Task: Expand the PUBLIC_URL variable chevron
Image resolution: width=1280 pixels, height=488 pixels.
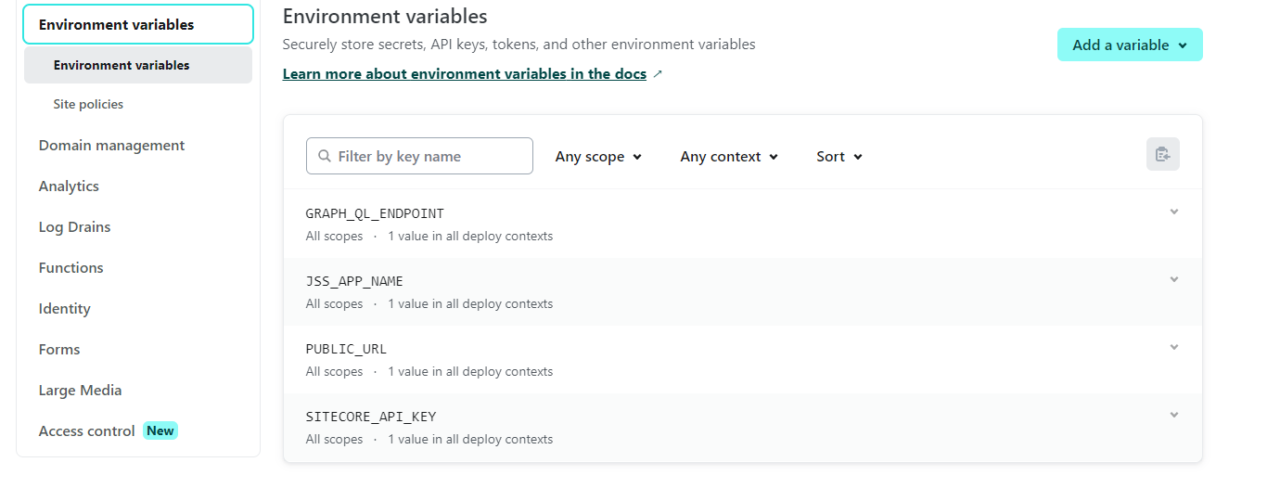Action: point(1174,347)
